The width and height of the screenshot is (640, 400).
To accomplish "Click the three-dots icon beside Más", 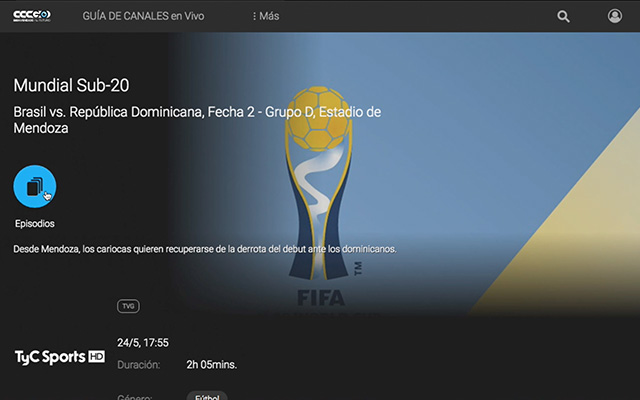I will tap(254, 16).
